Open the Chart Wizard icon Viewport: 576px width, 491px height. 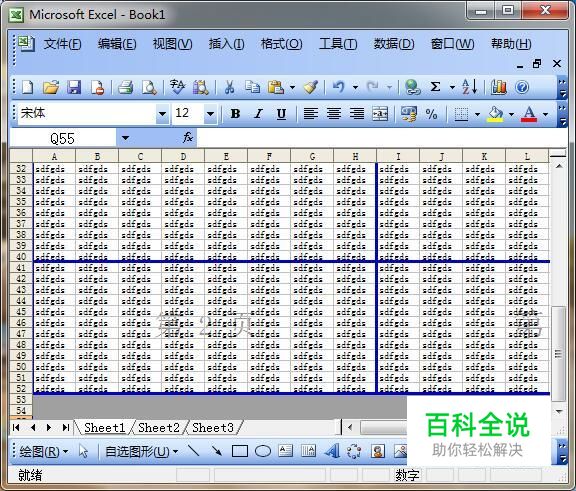(498, 87)
